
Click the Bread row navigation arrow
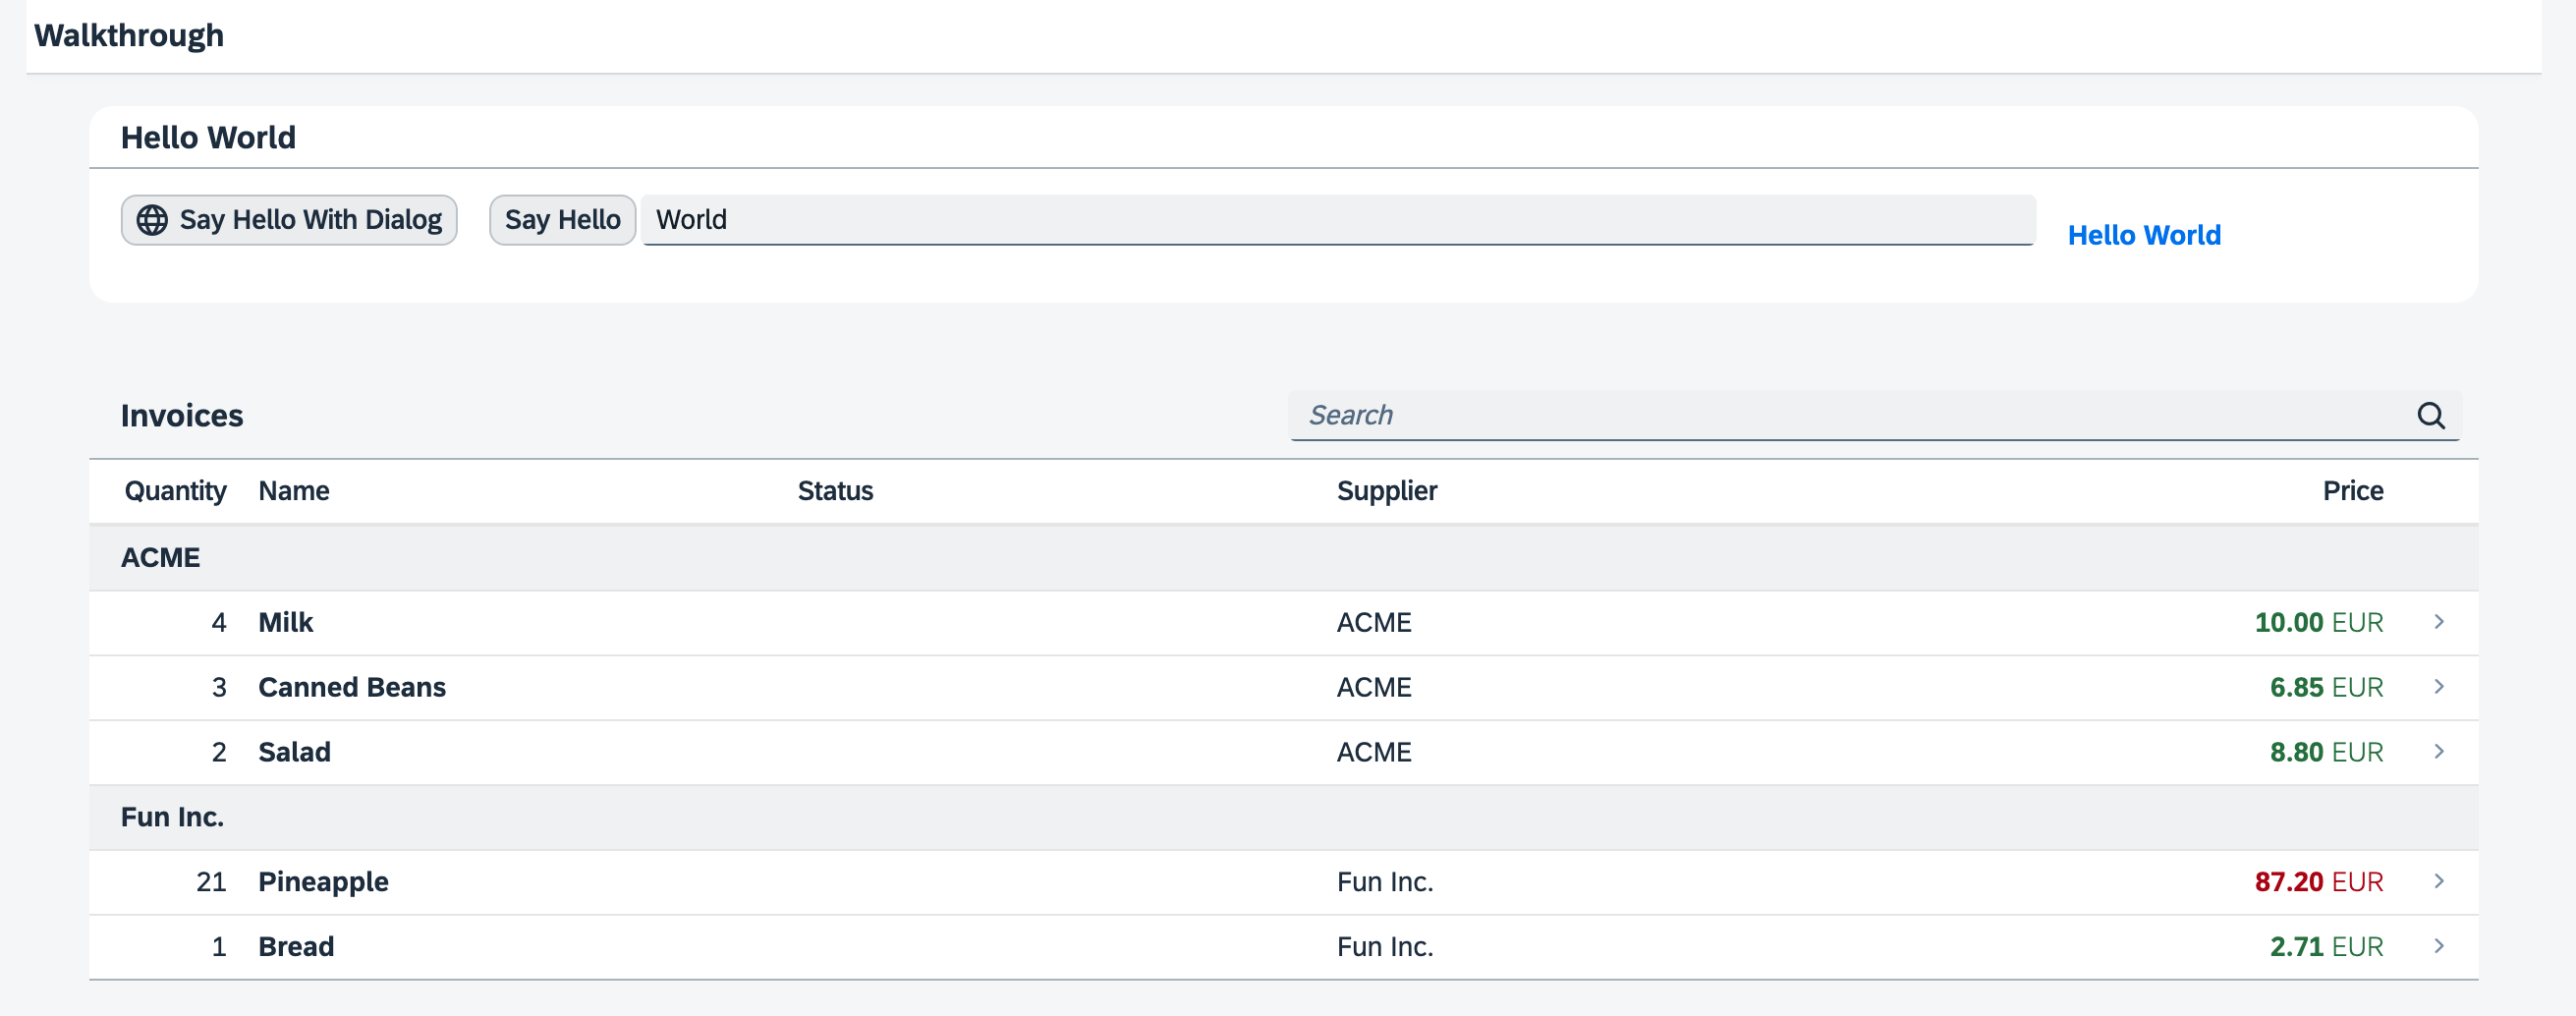(x=2439, y=946)
